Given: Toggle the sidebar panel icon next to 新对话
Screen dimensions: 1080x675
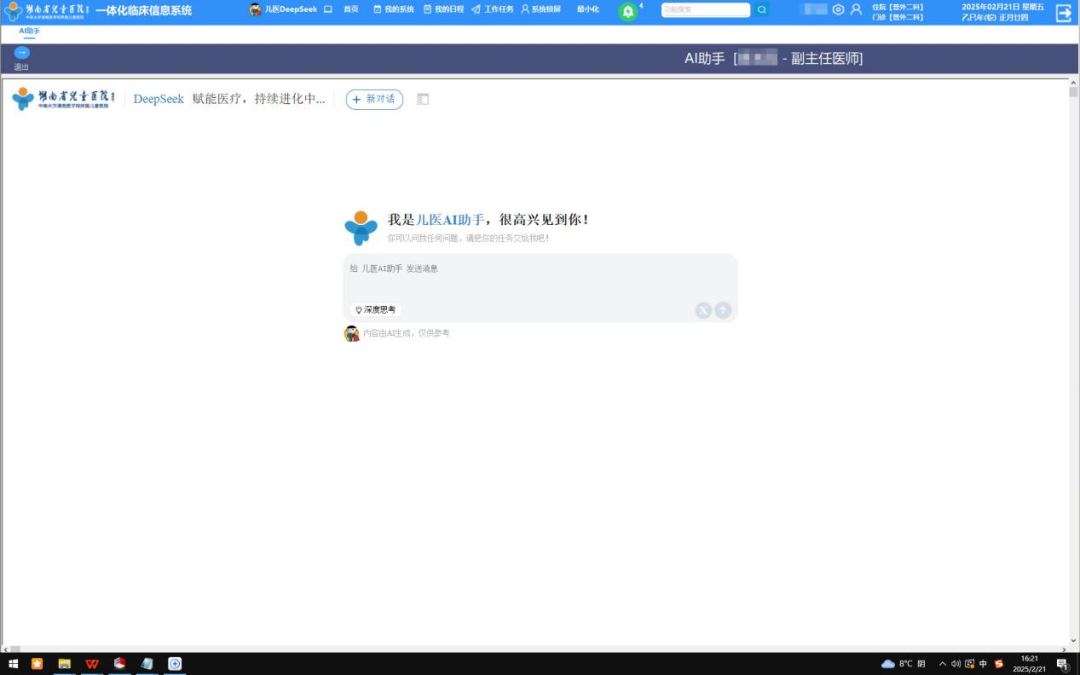Looking at the screenshot, I should pos(423,99).
